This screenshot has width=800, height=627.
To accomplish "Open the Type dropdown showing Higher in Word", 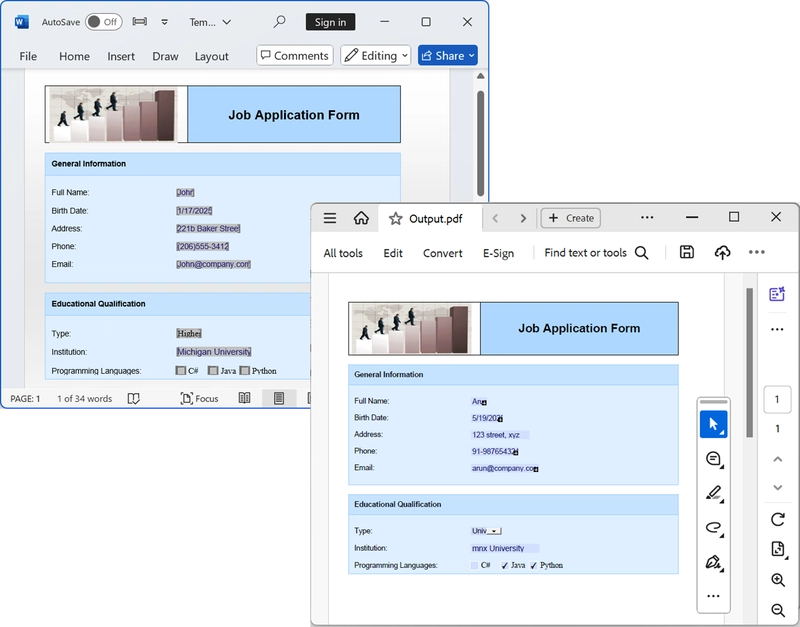I will [189, 333].
